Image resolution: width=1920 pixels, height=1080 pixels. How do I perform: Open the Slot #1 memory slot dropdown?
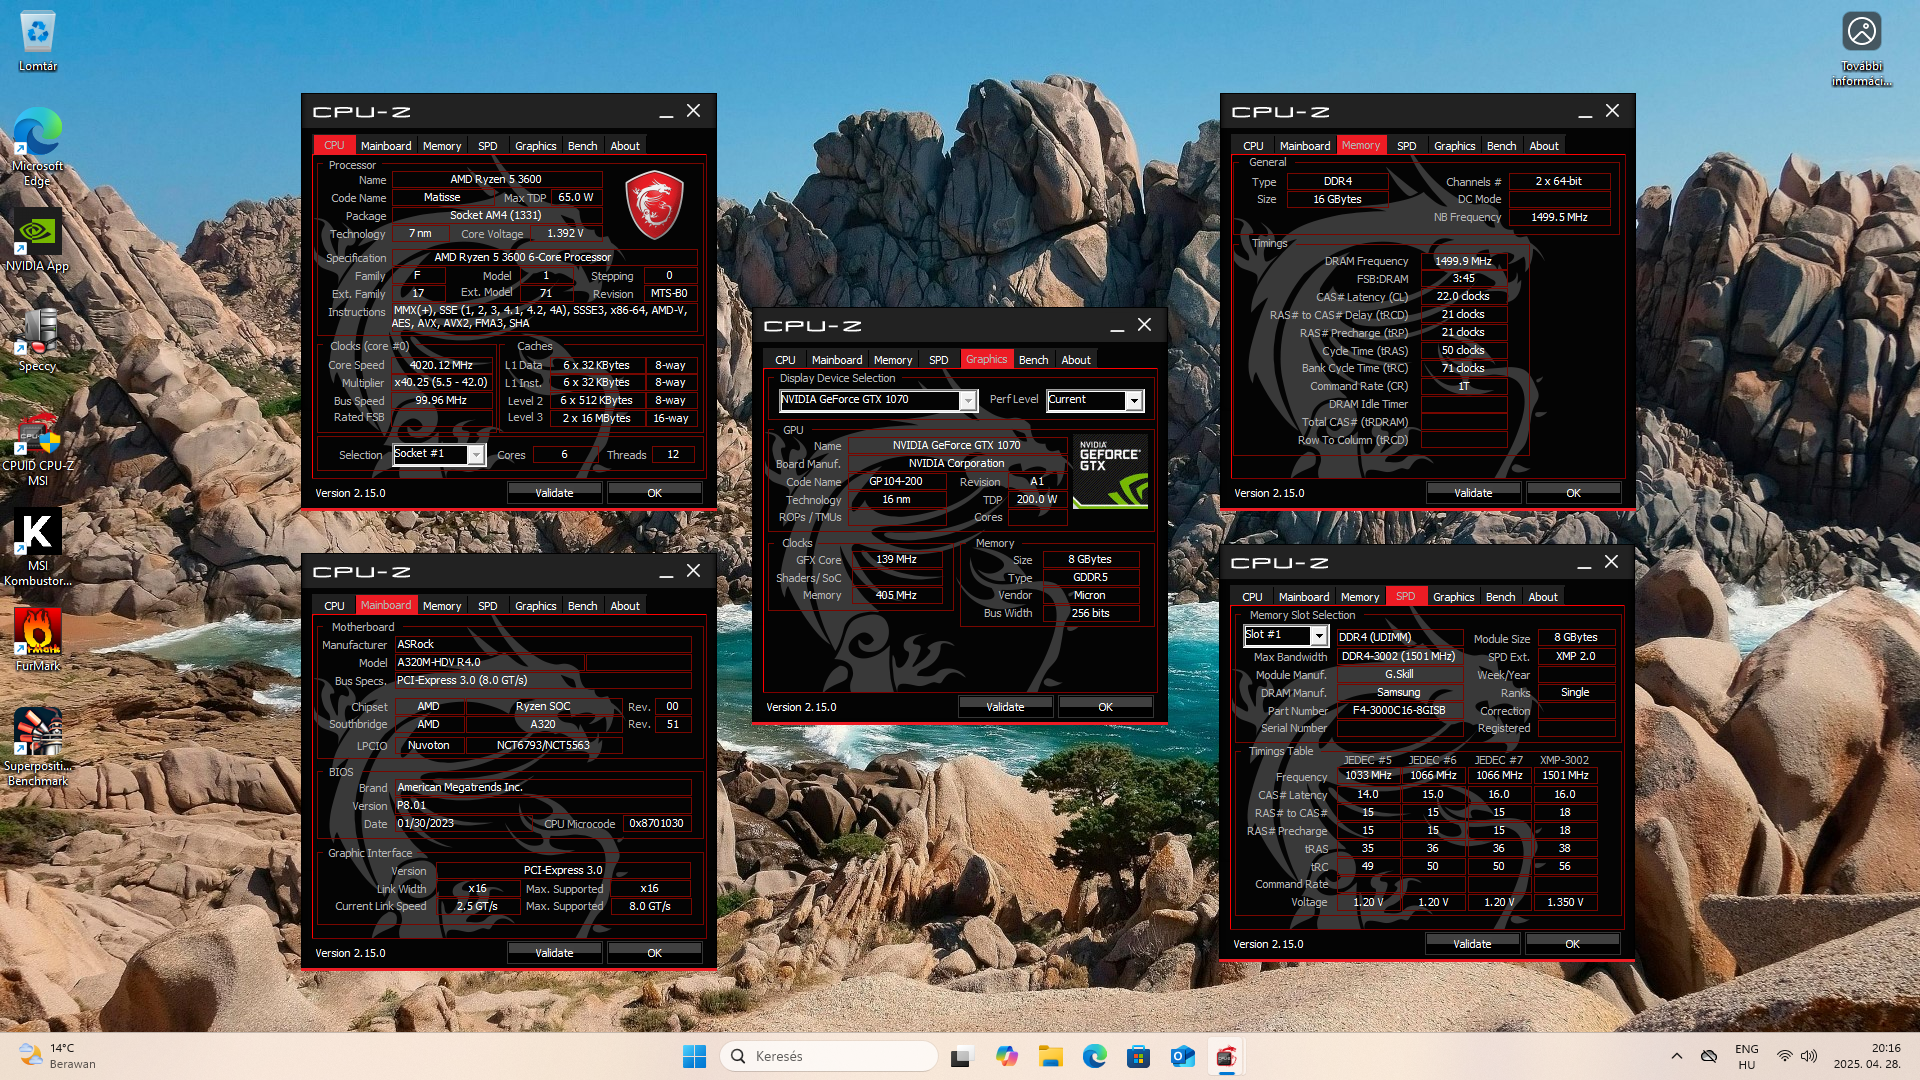(x=1285, y=636)
